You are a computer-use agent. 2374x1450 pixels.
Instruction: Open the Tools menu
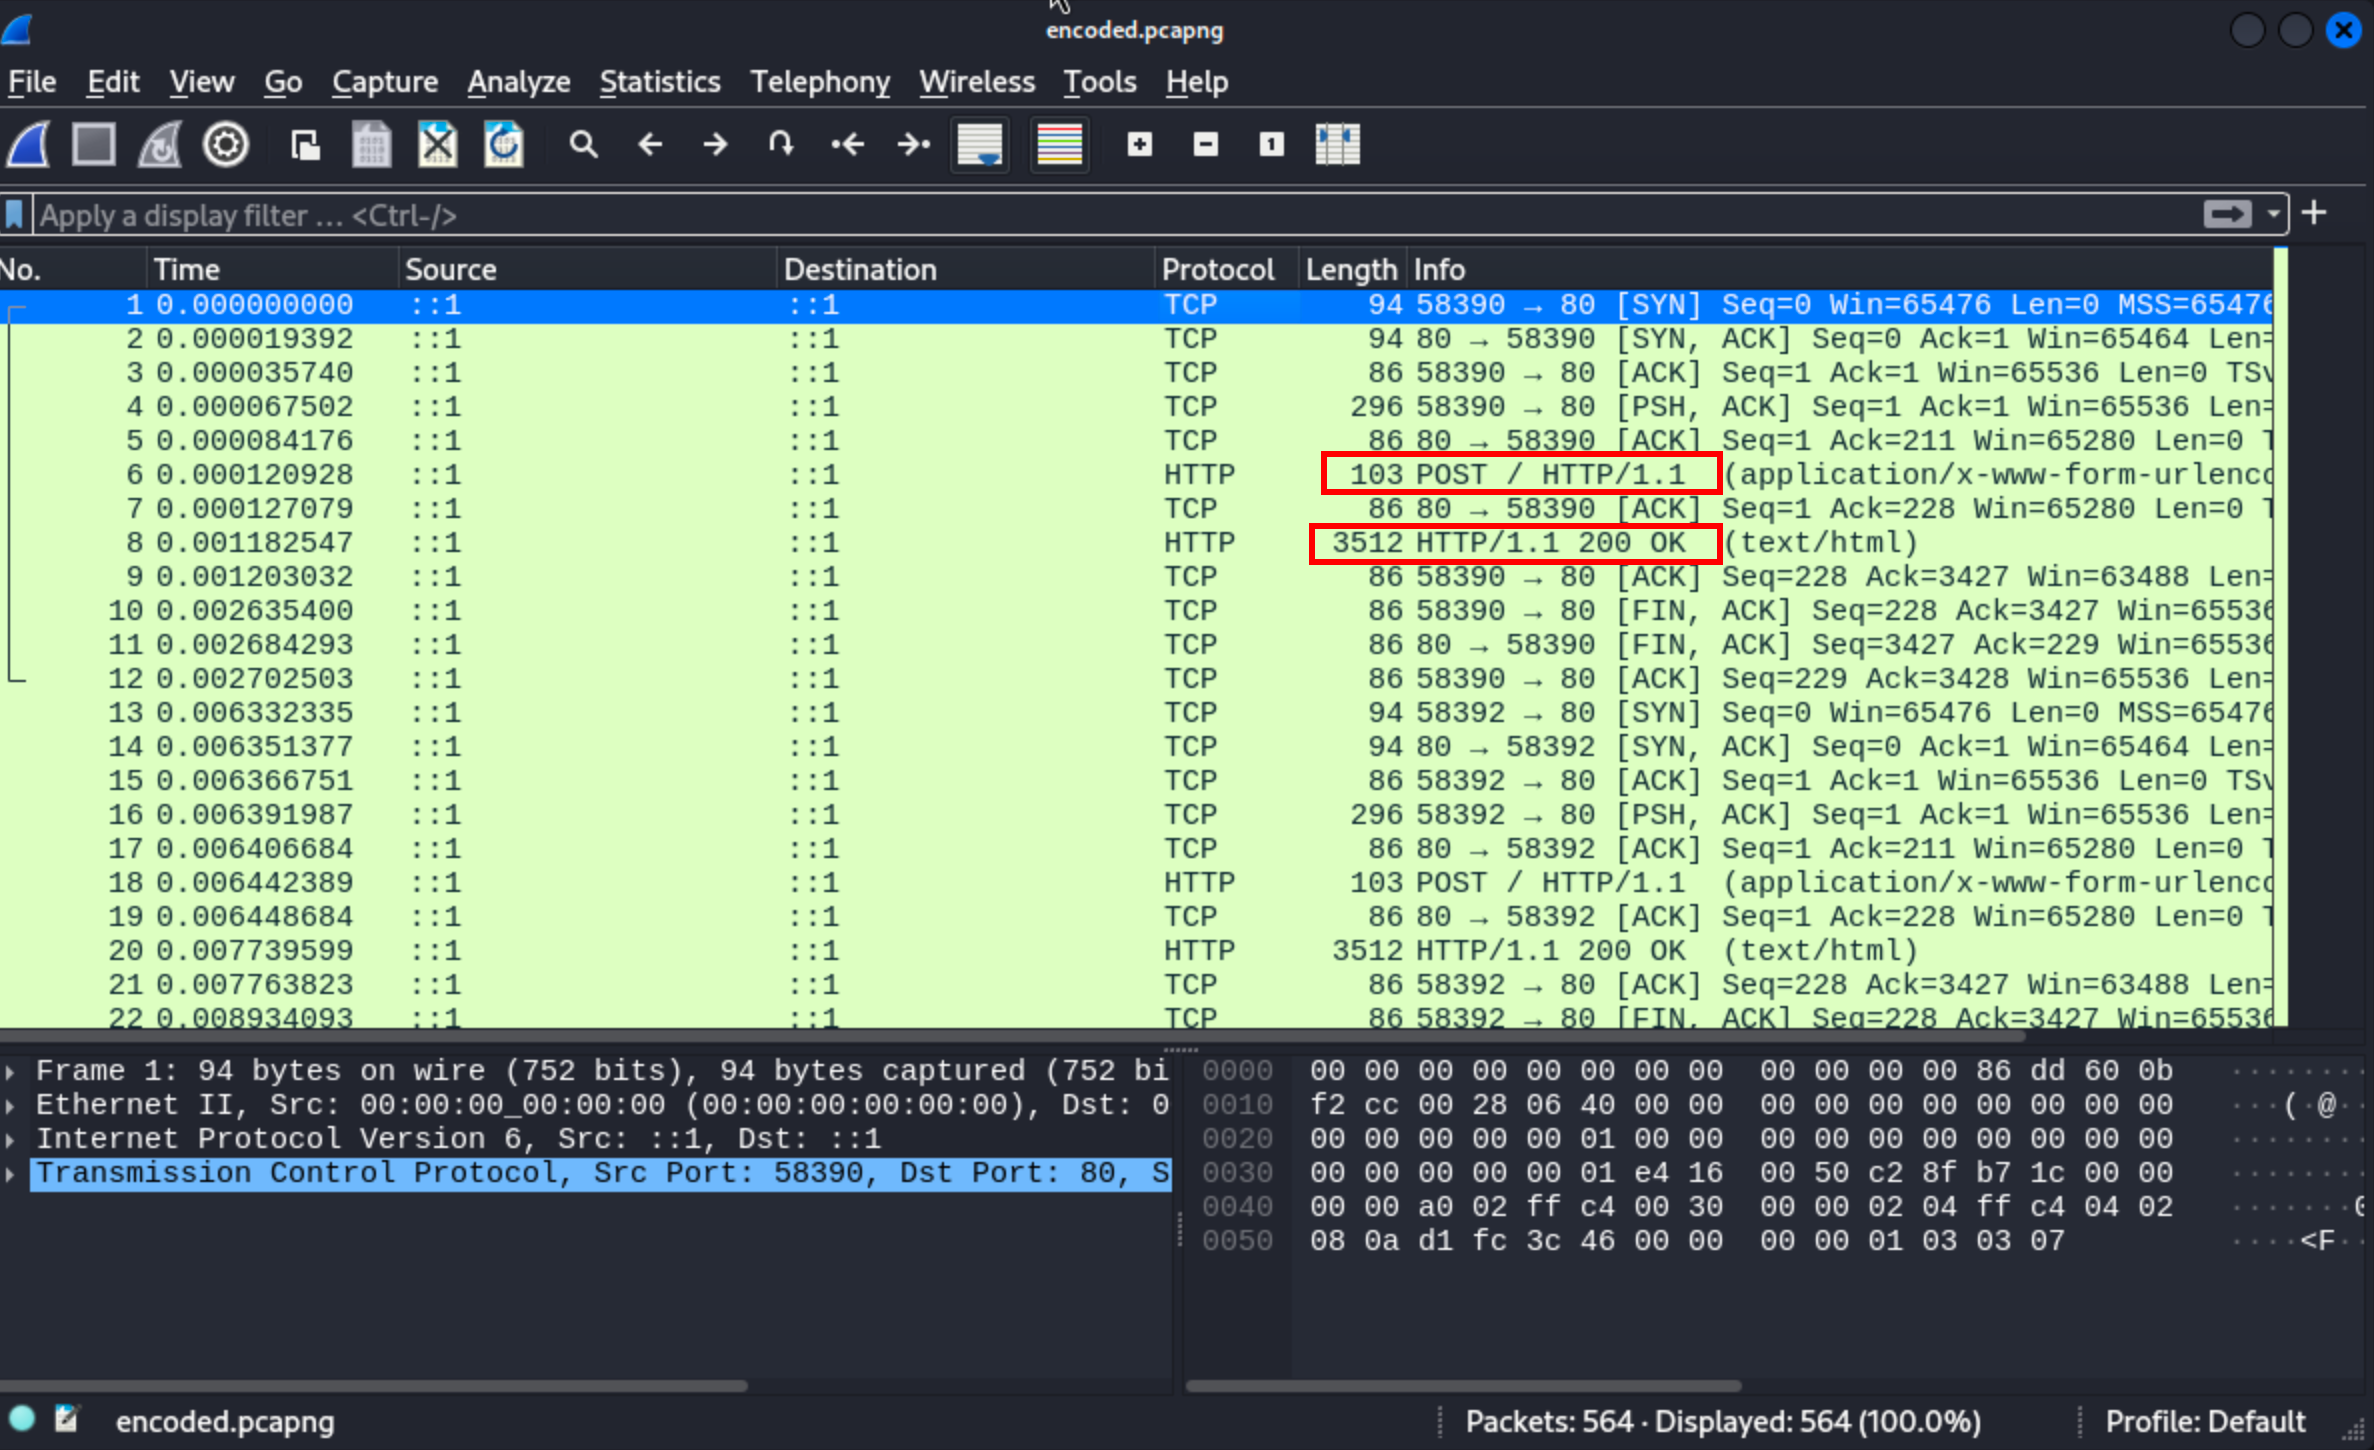[x=1100, y=82]
